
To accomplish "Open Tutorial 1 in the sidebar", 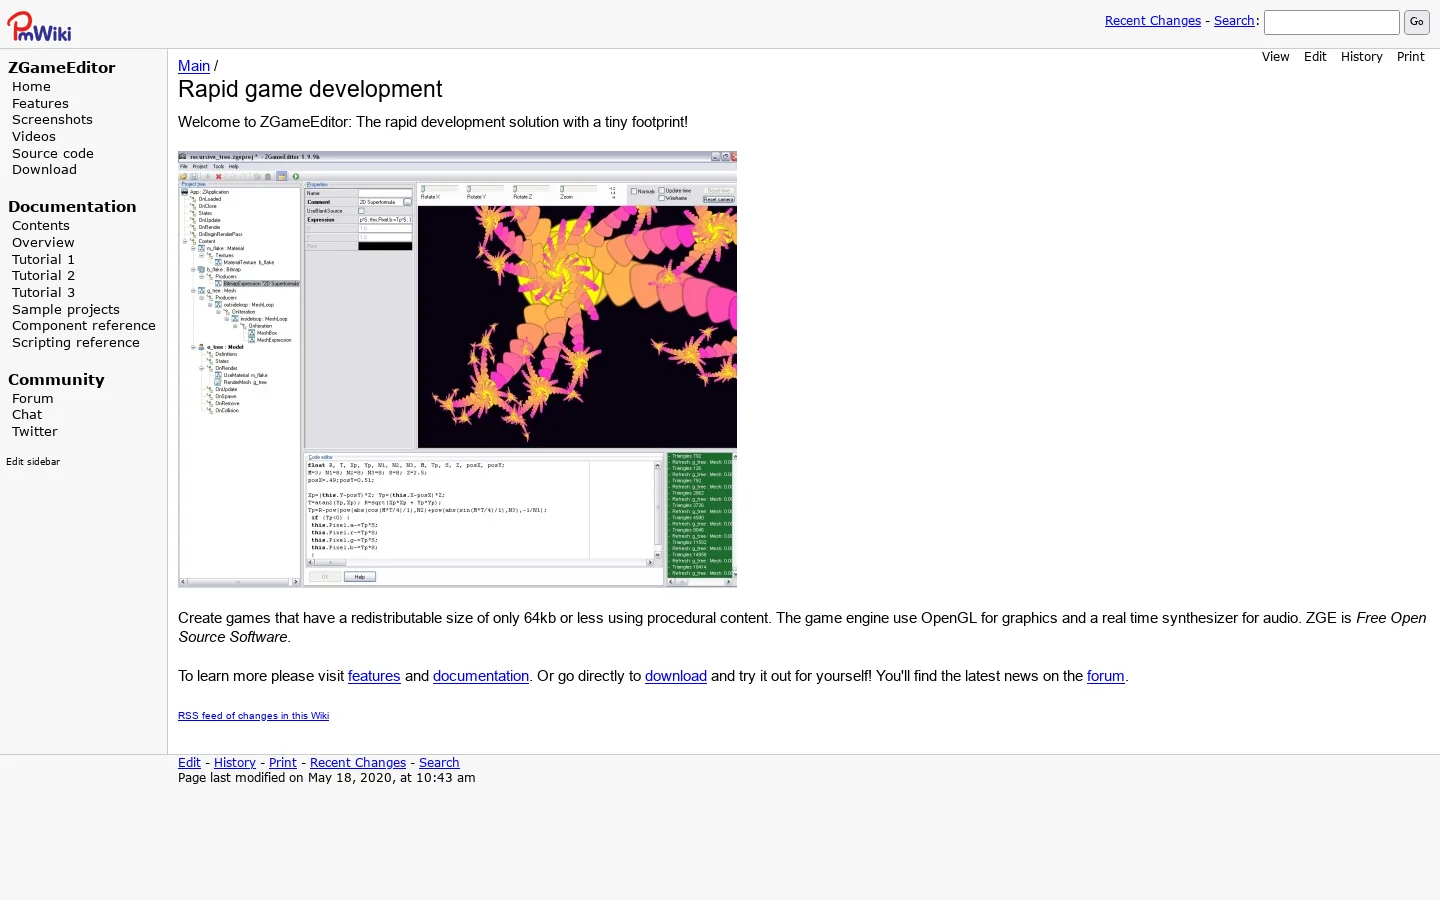I will [x=43, y=260].
